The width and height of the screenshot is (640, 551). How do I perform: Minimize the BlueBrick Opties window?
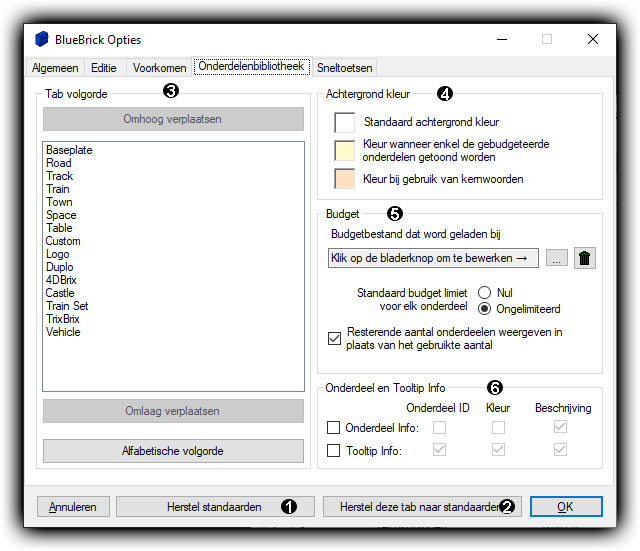click(x=502, y=39)
